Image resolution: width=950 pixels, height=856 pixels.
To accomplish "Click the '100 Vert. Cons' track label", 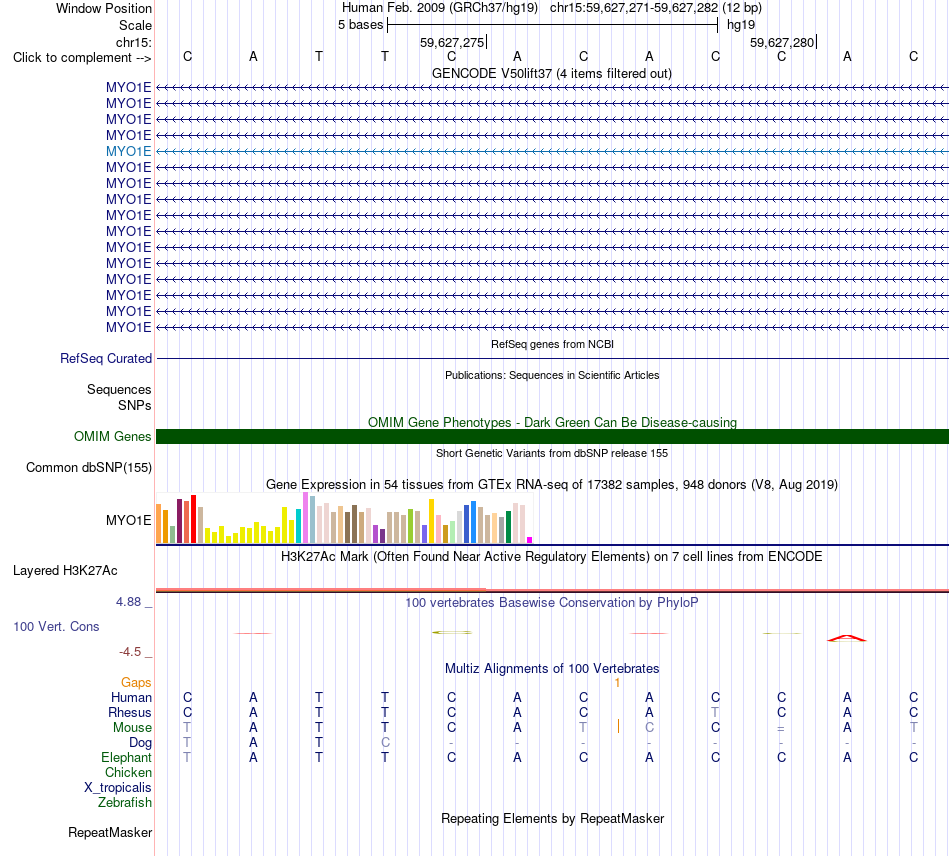I will pos(56,627).
